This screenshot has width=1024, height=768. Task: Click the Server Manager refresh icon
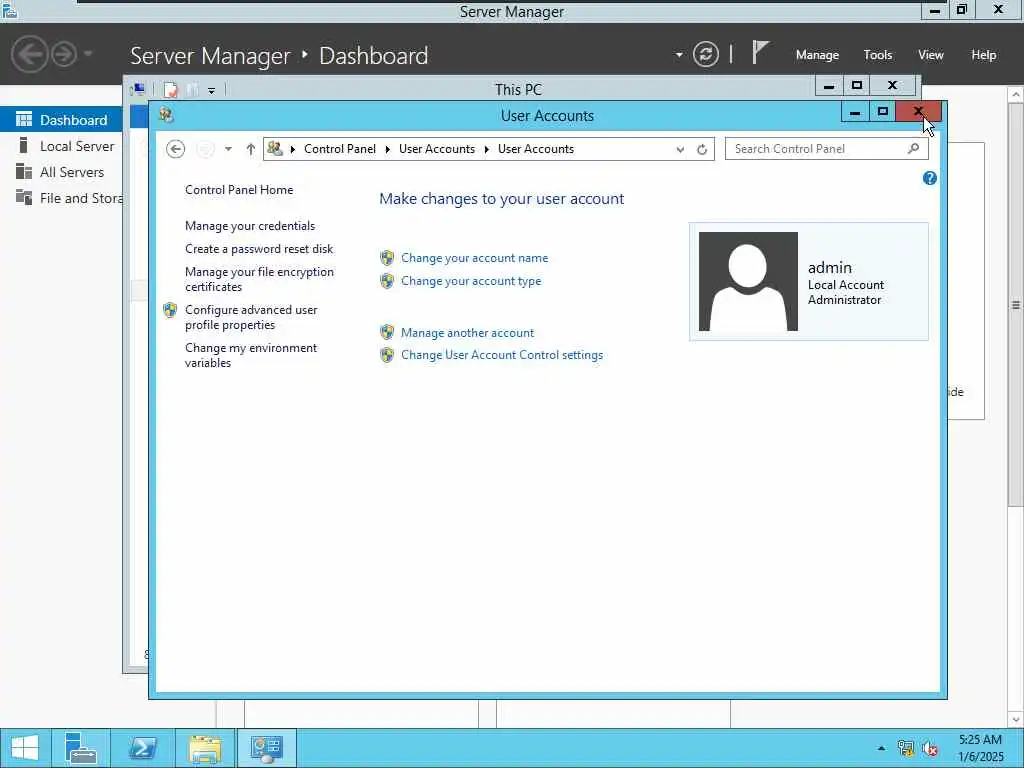[x=705, y=54]
